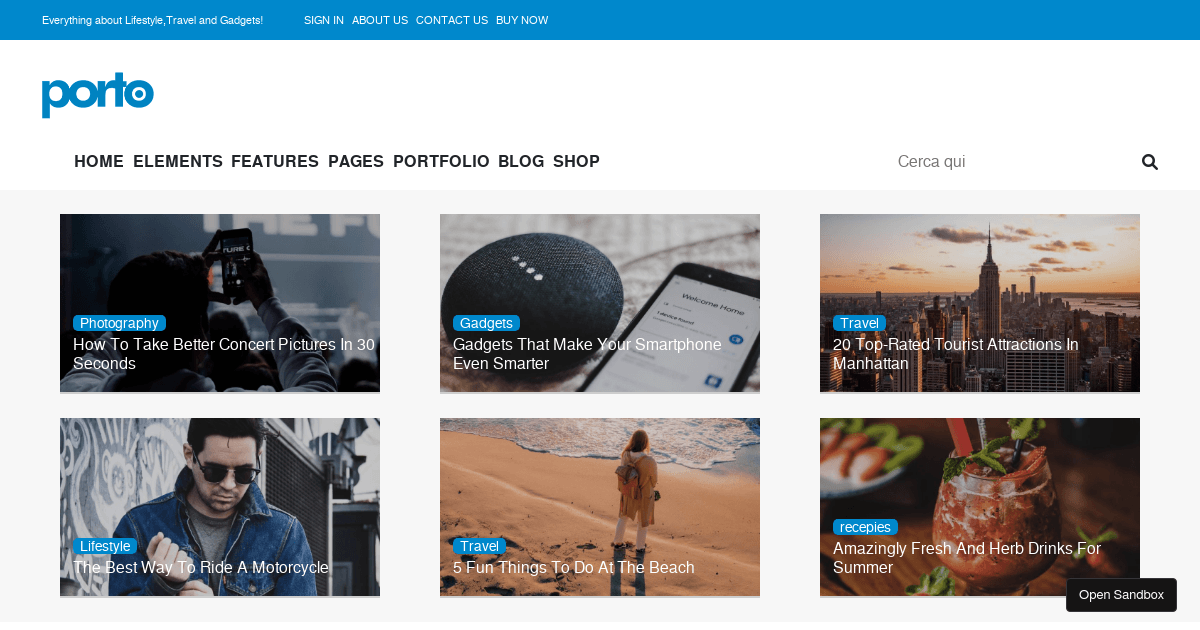This screenshot has width=1200, height=630.
Task: Click the search magnifier icon
Action: (1150, 162)
